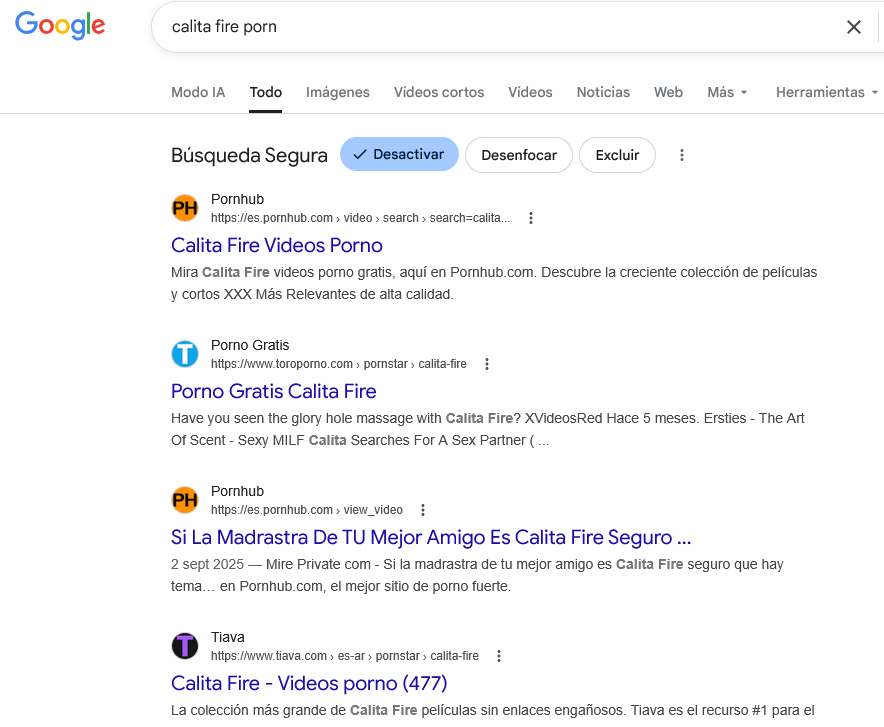This screenshot has width=884, height=727.
Task: Clear the search field with the X
Action: [853, 27]
